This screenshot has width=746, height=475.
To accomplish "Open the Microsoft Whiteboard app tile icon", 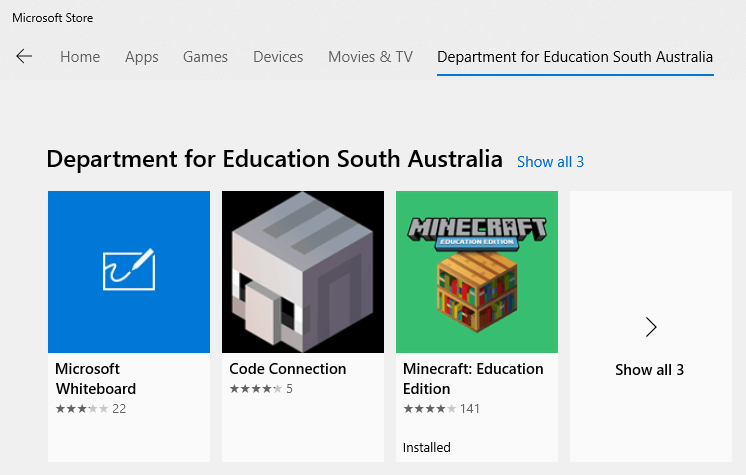I will click(129, 272).
